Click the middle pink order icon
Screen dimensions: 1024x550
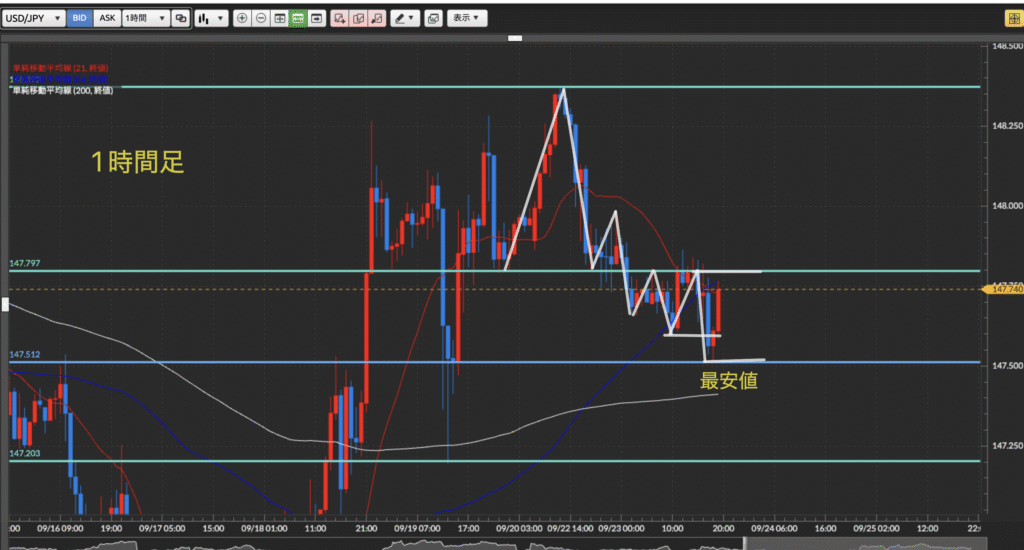359,18
